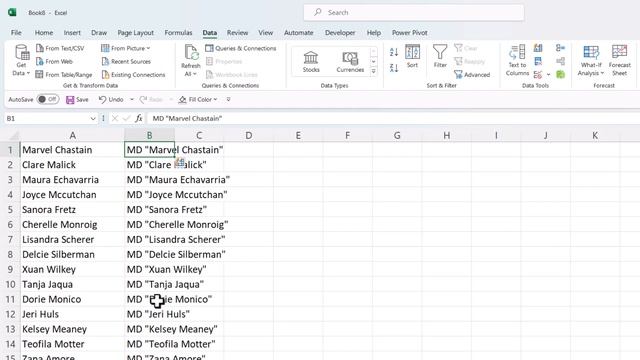Sort Z to A descending

pos(394,68)
